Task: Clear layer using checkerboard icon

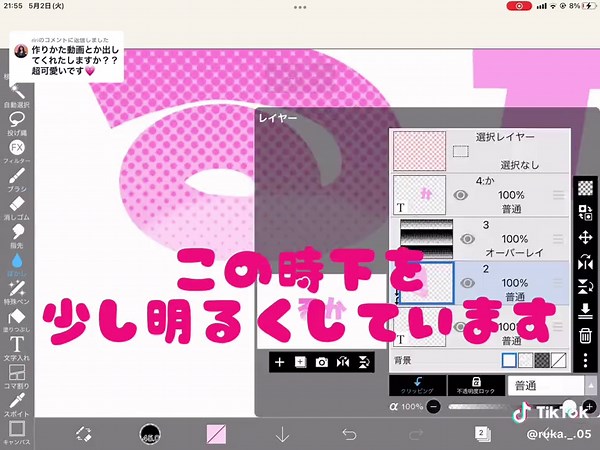Action: point(585,188)
